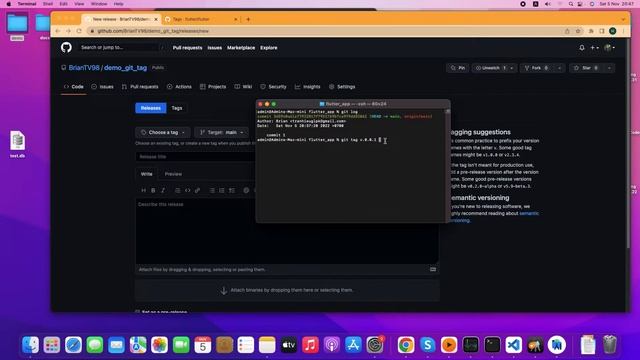Open the Shell menu in menu bar
Viewport: 640px width, 360px height.
tap(48, 4)
